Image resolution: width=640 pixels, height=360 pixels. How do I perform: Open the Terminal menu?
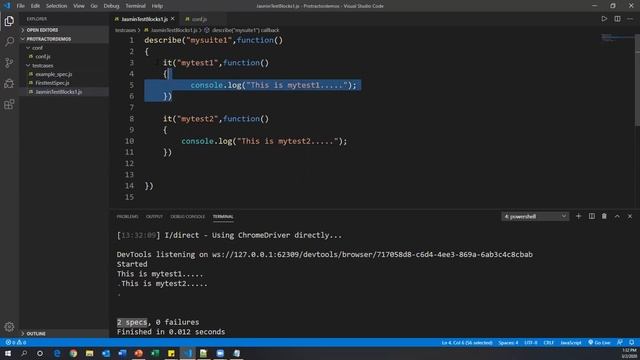[136, 6]
